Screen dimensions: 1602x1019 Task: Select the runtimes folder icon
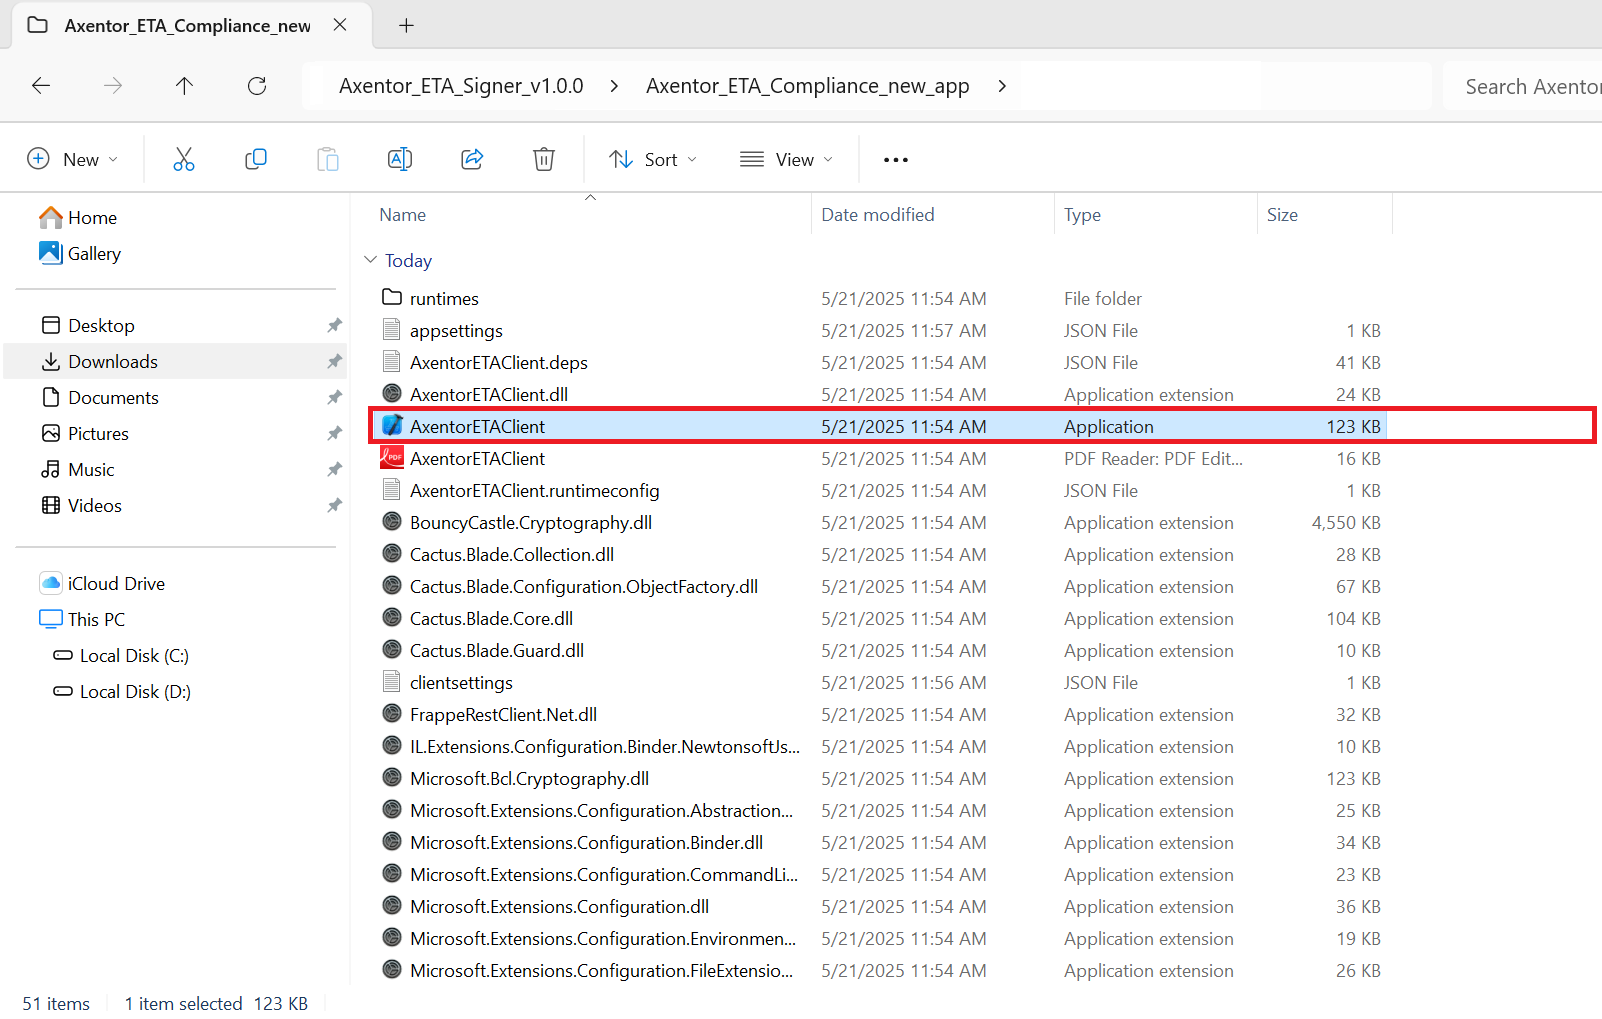point(392,297)
